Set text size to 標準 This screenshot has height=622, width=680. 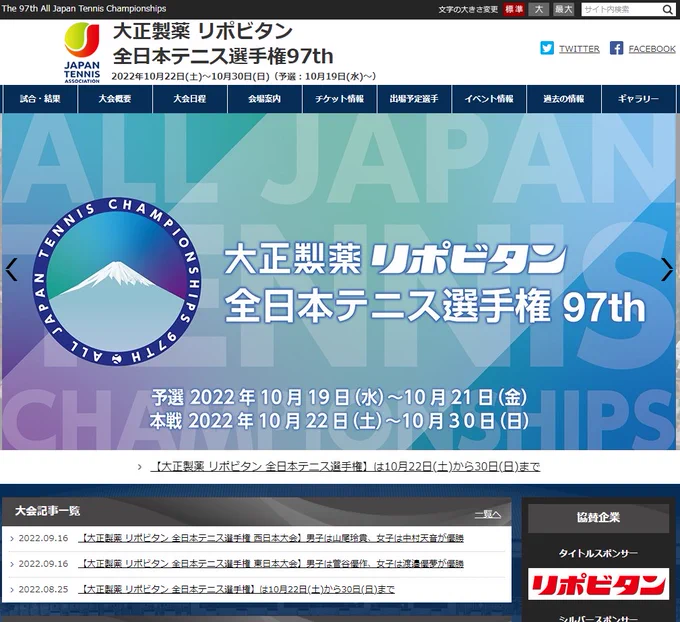pos(514,9)
